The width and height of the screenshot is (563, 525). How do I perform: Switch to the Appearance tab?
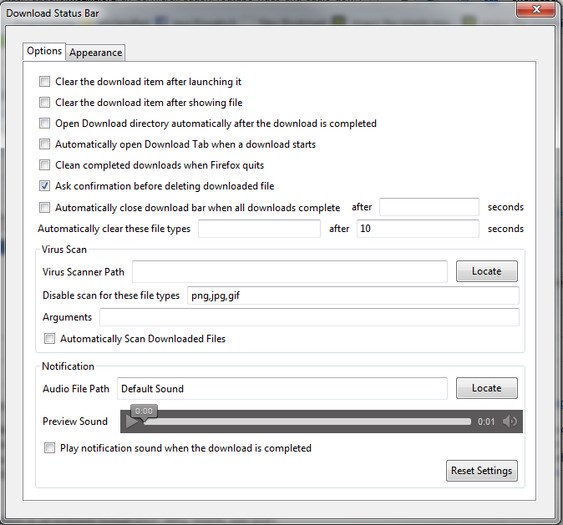point(96,52)
